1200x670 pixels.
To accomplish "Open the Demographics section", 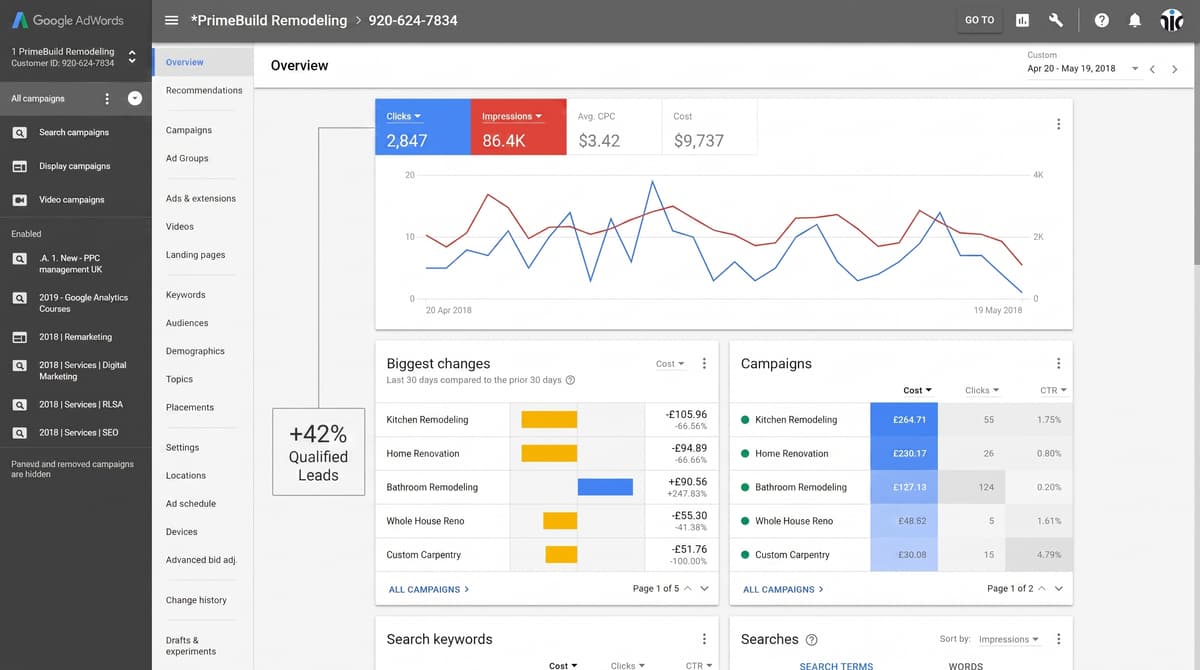I will [195, 351].
